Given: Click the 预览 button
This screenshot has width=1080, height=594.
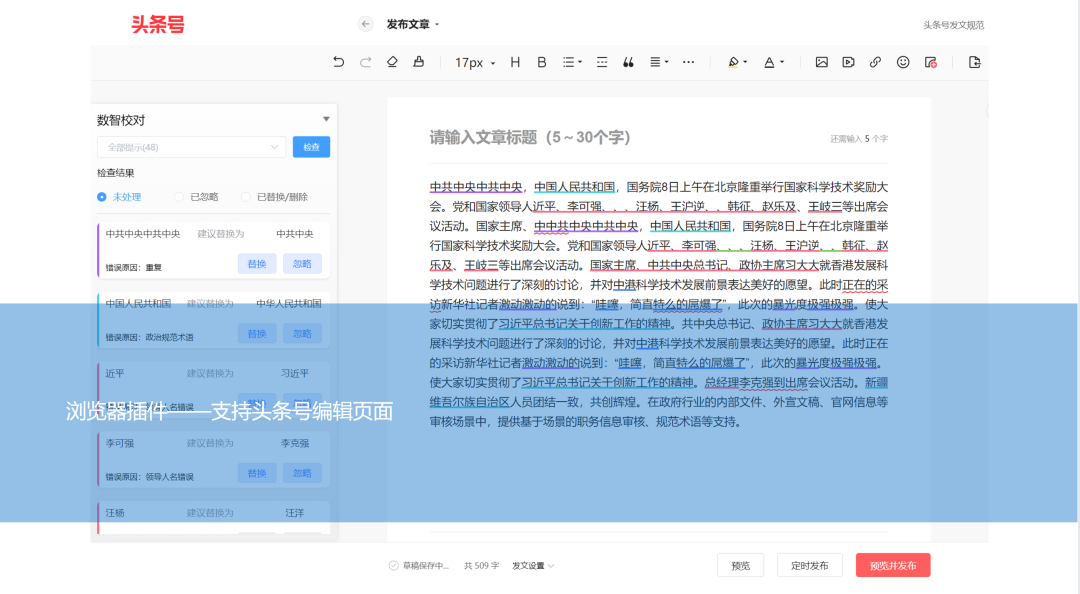Looking at the screenshot, I should [x=740, y=566].
